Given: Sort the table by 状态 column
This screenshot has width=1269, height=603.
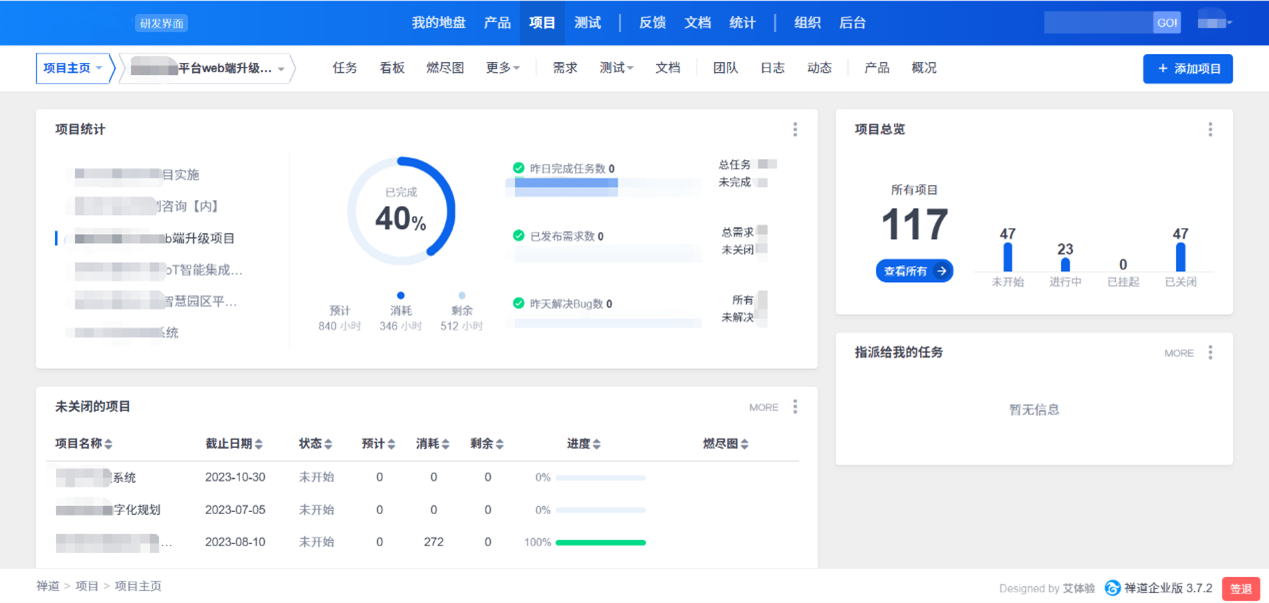Looking at the screenshot, I should (315, 444).
